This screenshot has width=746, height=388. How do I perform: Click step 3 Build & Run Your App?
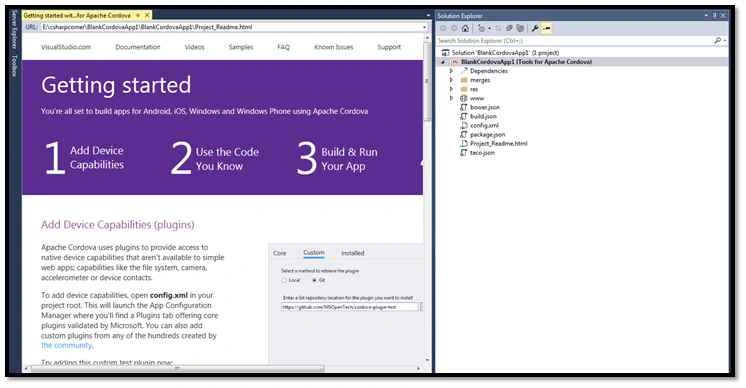pyautogui.click(x=337, y=158)
